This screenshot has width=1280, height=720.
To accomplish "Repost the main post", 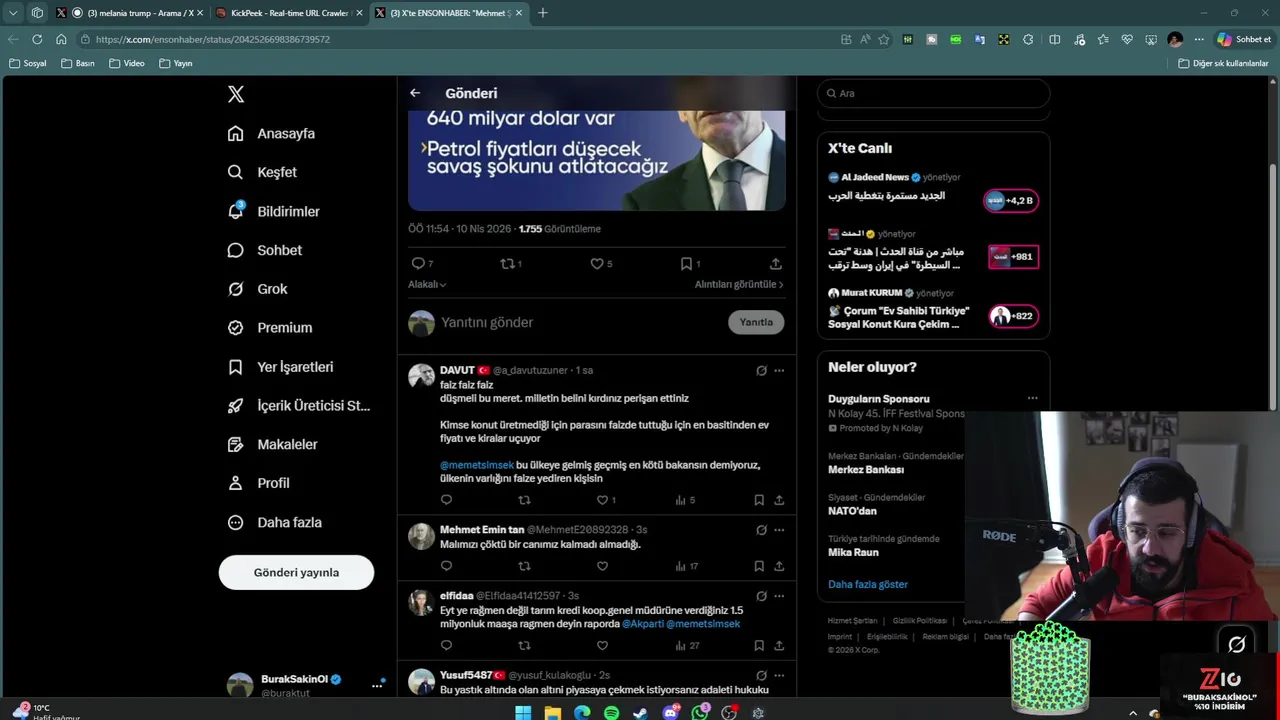I will (x=507, y=263).
